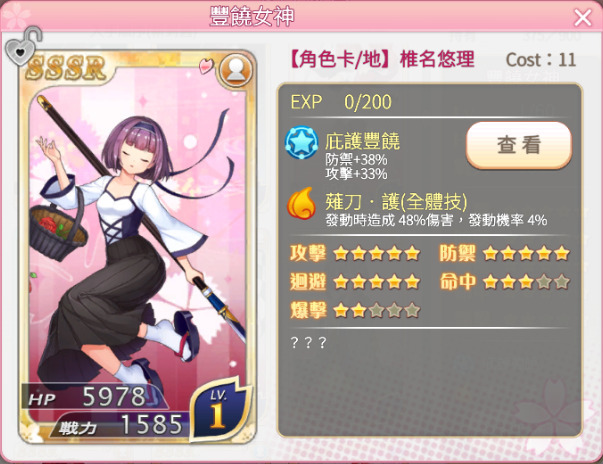Click the profile avatar icon on card
Image resolution: width=603 pixels, height=464 pixels.
235,71
